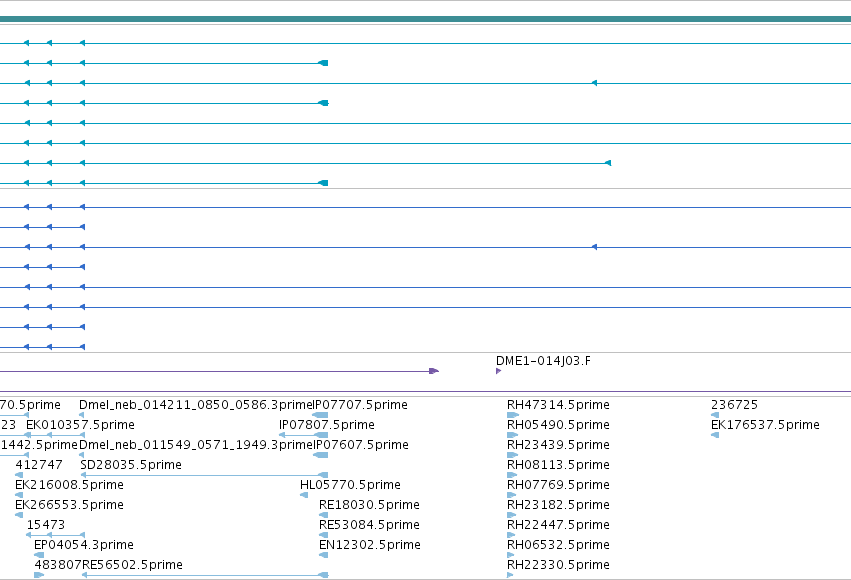Image resolution: width=851 pixels, height=580 pixels.
Task: Select the IP07607.5prime label
Action: [361, 445]
